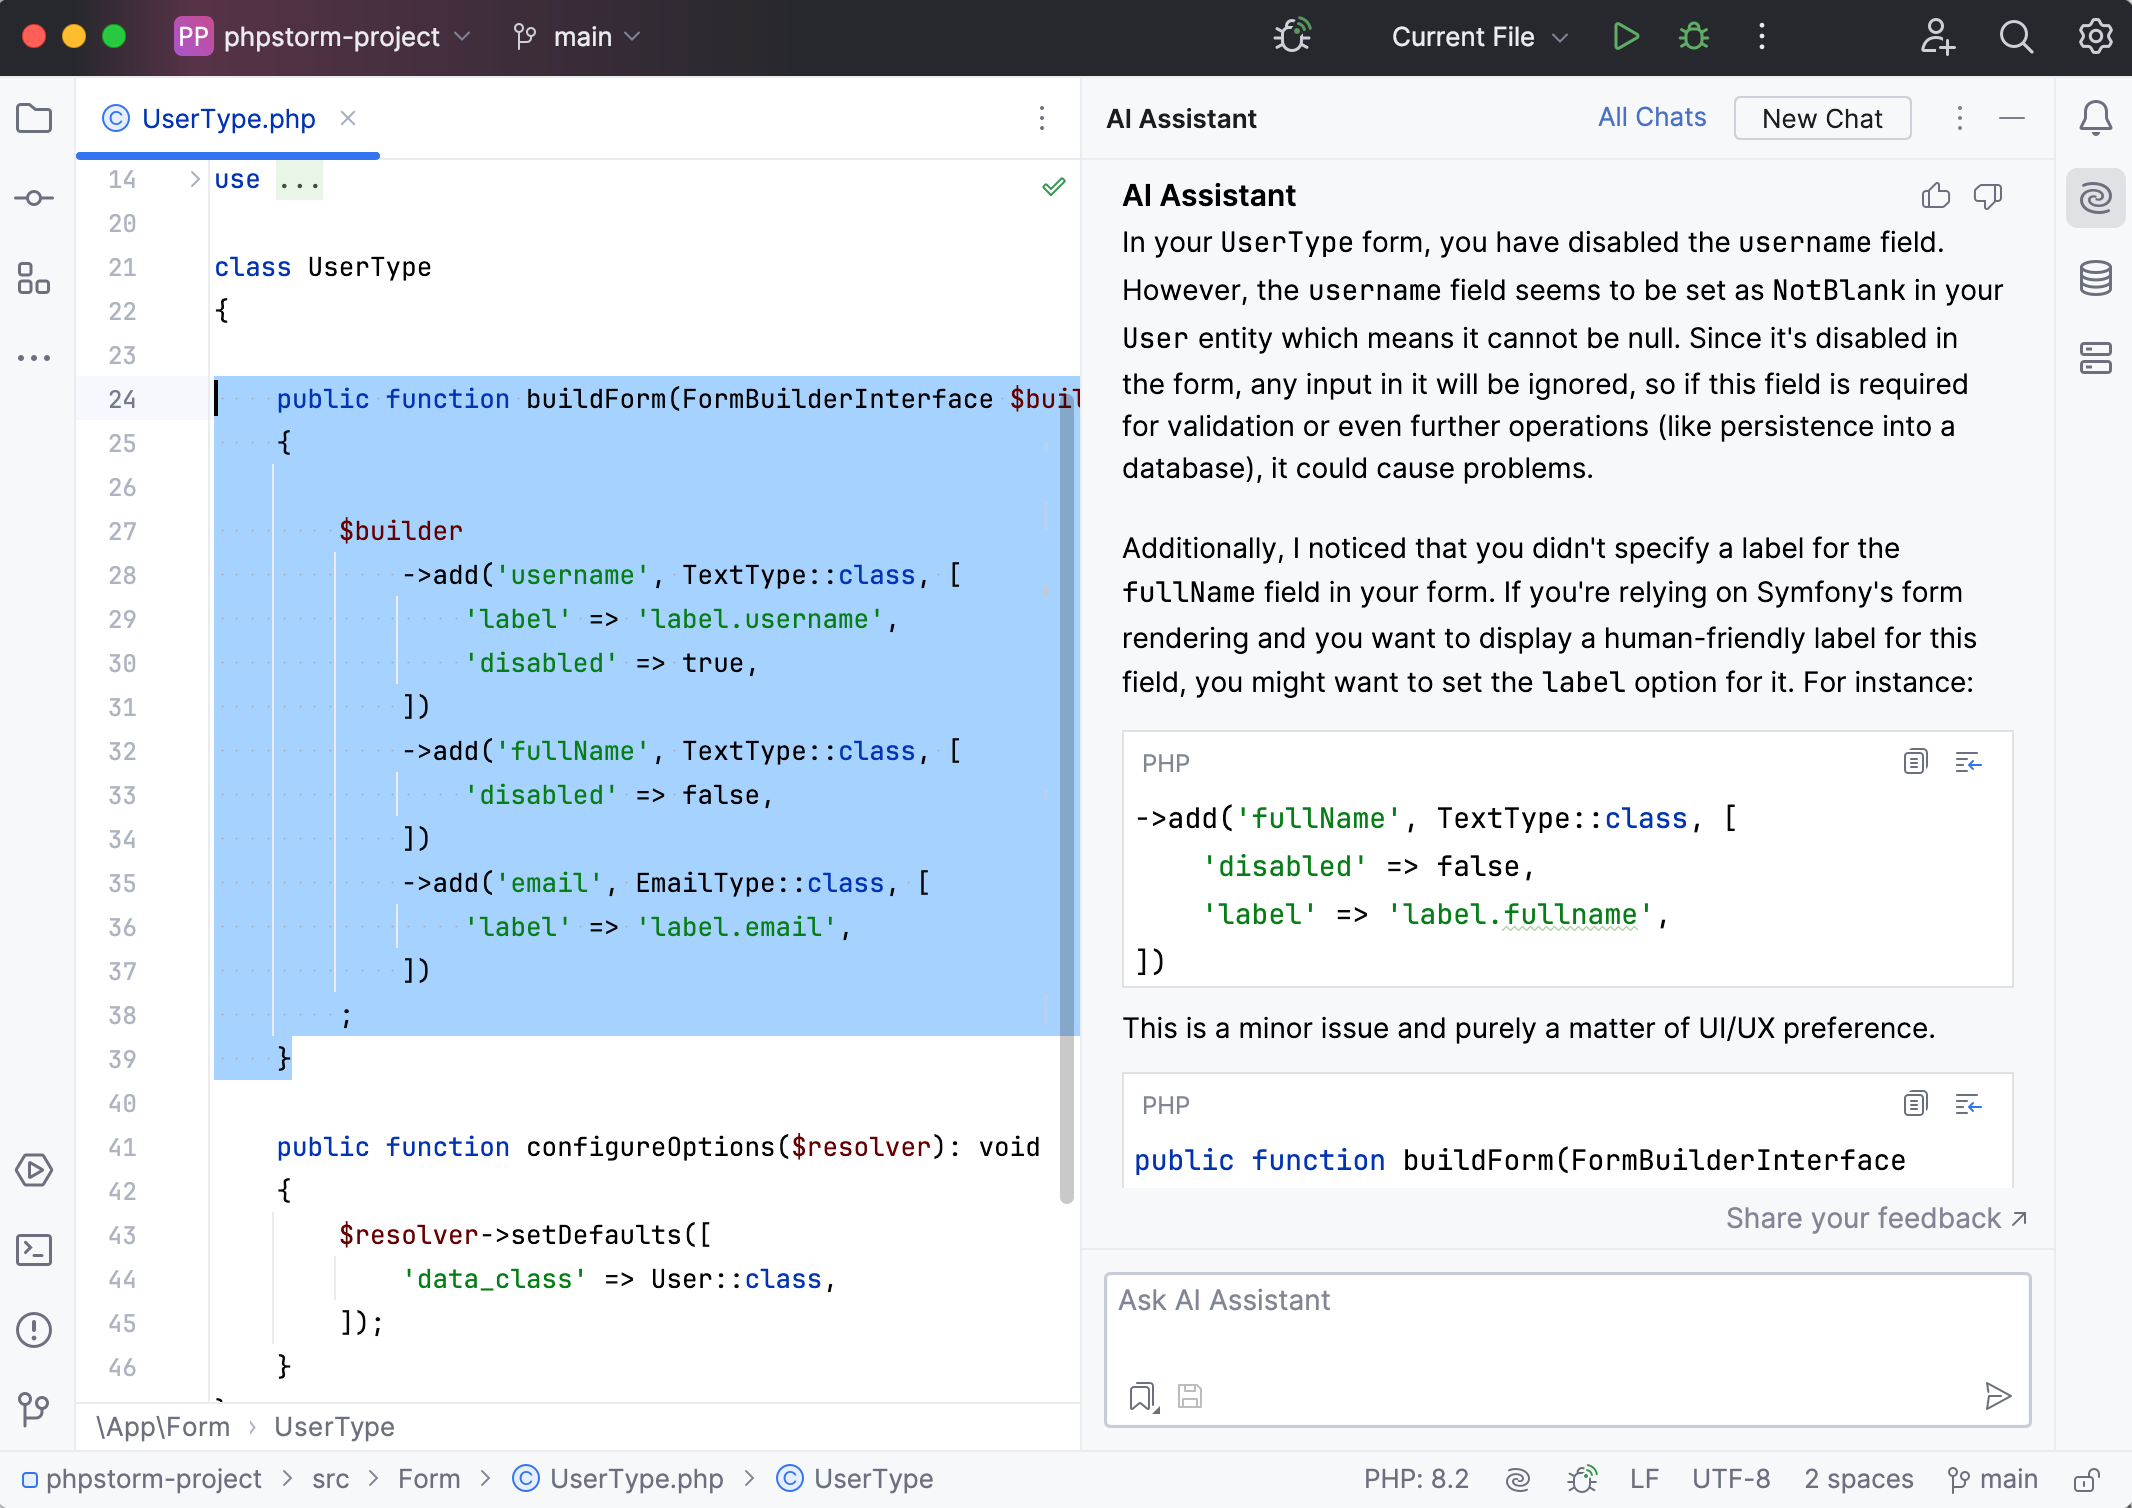Click the Notifications bell icon
The image size is (2132, 1508).
2094,118
